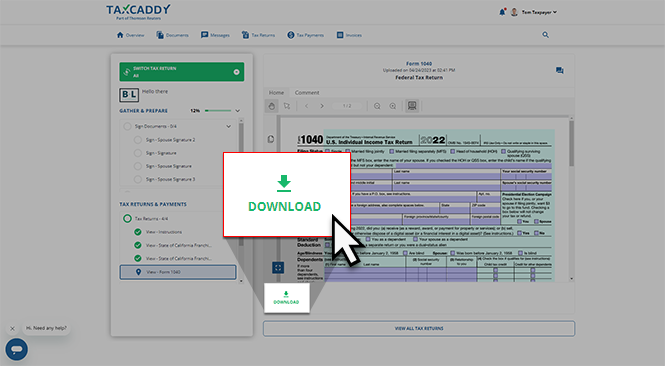Go to next page arrow
The width and height of the screenshot is (665, 366).
click(322, 106)
